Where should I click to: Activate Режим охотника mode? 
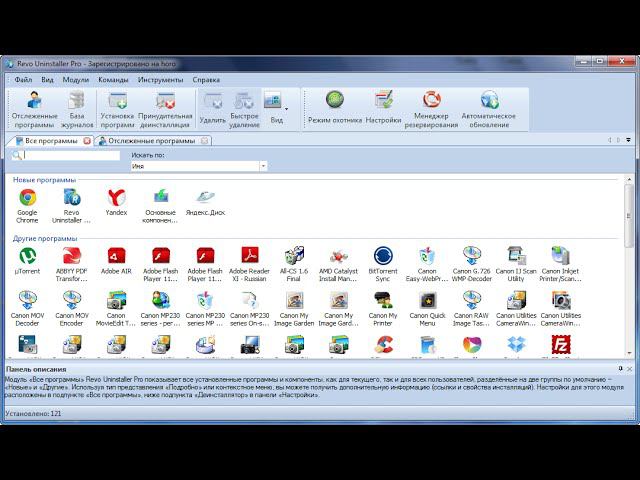click(335, 107)
